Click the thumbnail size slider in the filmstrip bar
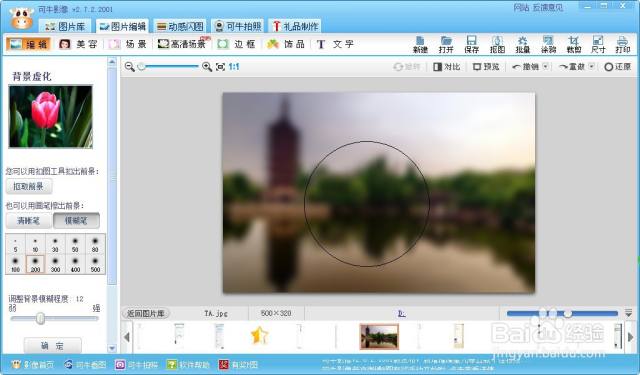This screenshot has width=640, height=375. [x=562, y=313]
